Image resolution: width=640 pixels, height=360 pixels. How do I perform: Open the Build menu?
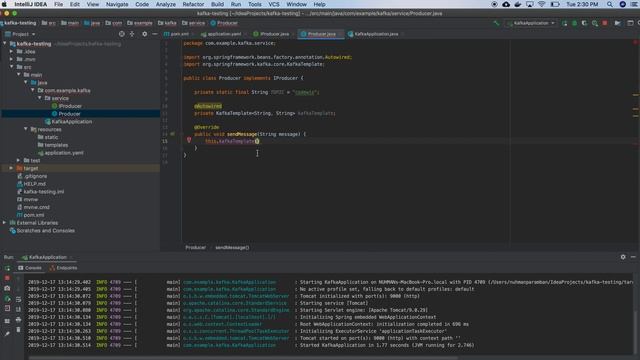pyautogui.click(x=217, y=4)
